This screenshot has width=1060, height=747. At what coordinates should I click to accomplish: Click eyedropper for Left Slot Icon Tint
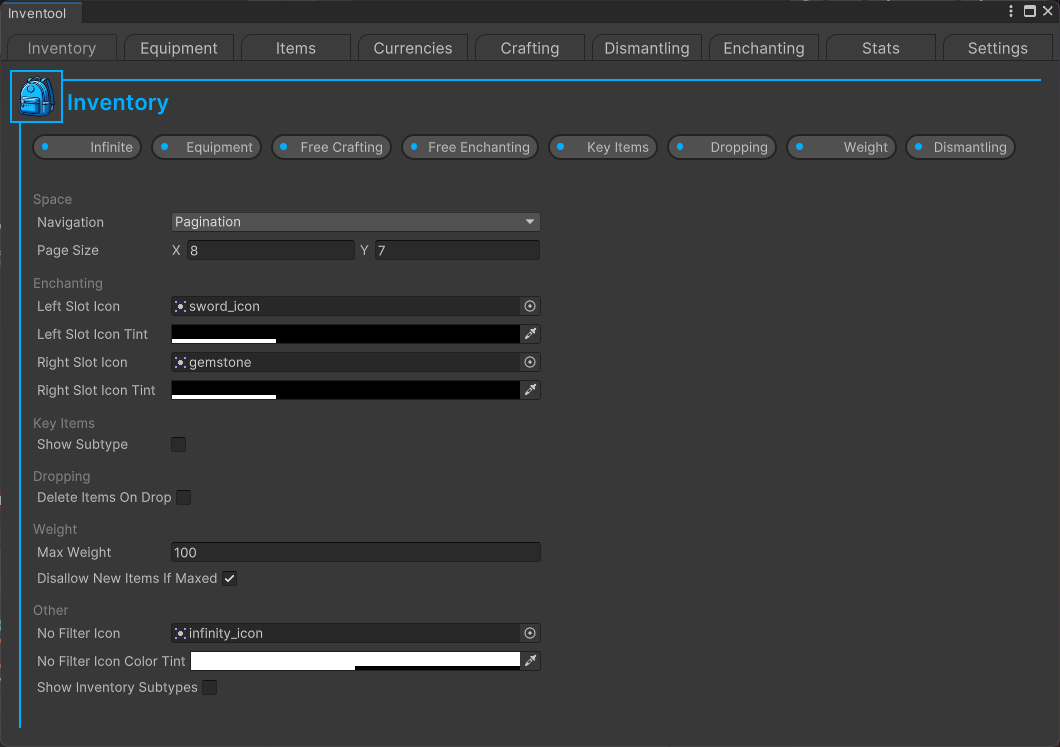coord(531,334)
